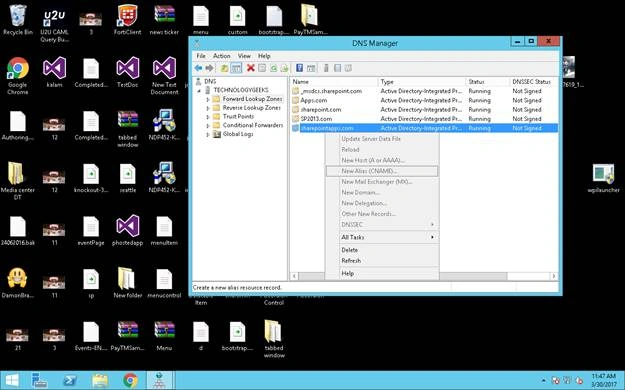625x390 pixels.
Task: Open the Action menu
Action: click(222, 56)
